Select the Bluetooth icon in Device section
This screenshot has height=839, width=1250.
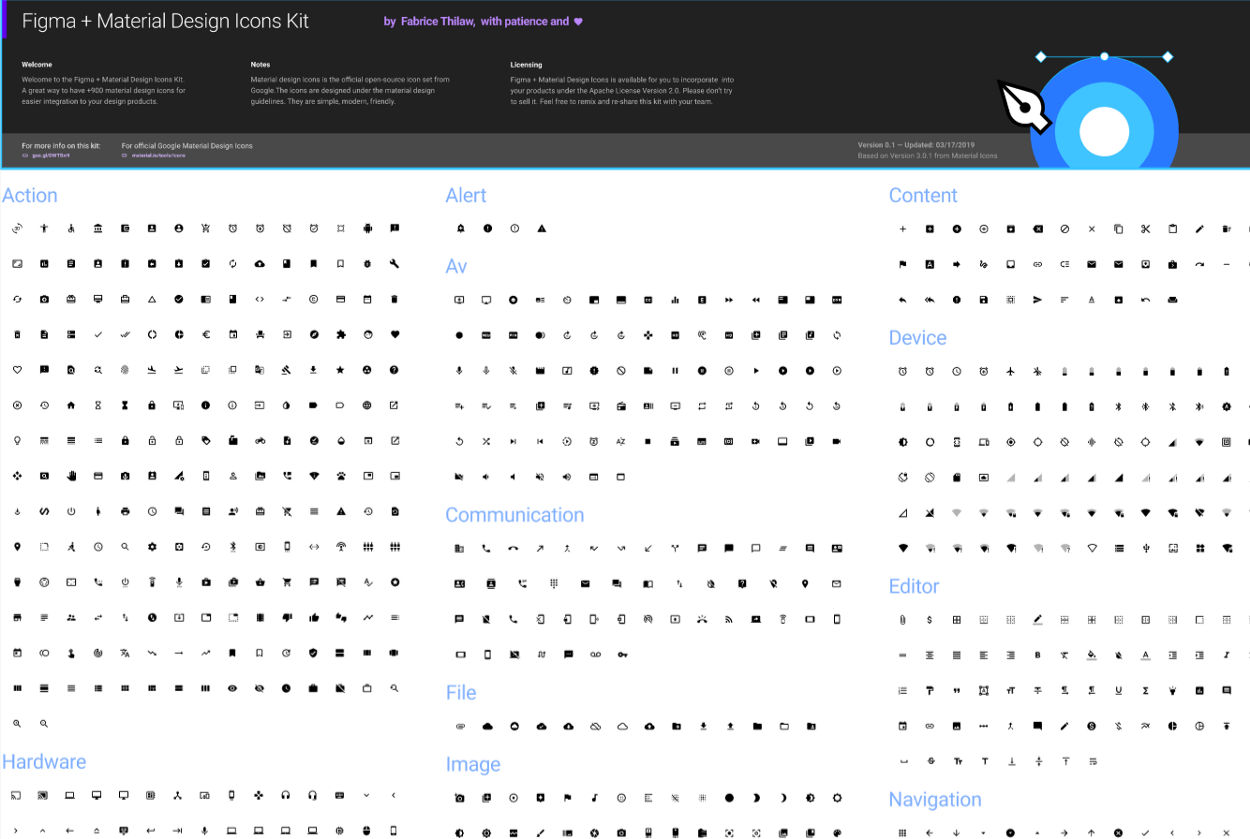coord(1119,406)
